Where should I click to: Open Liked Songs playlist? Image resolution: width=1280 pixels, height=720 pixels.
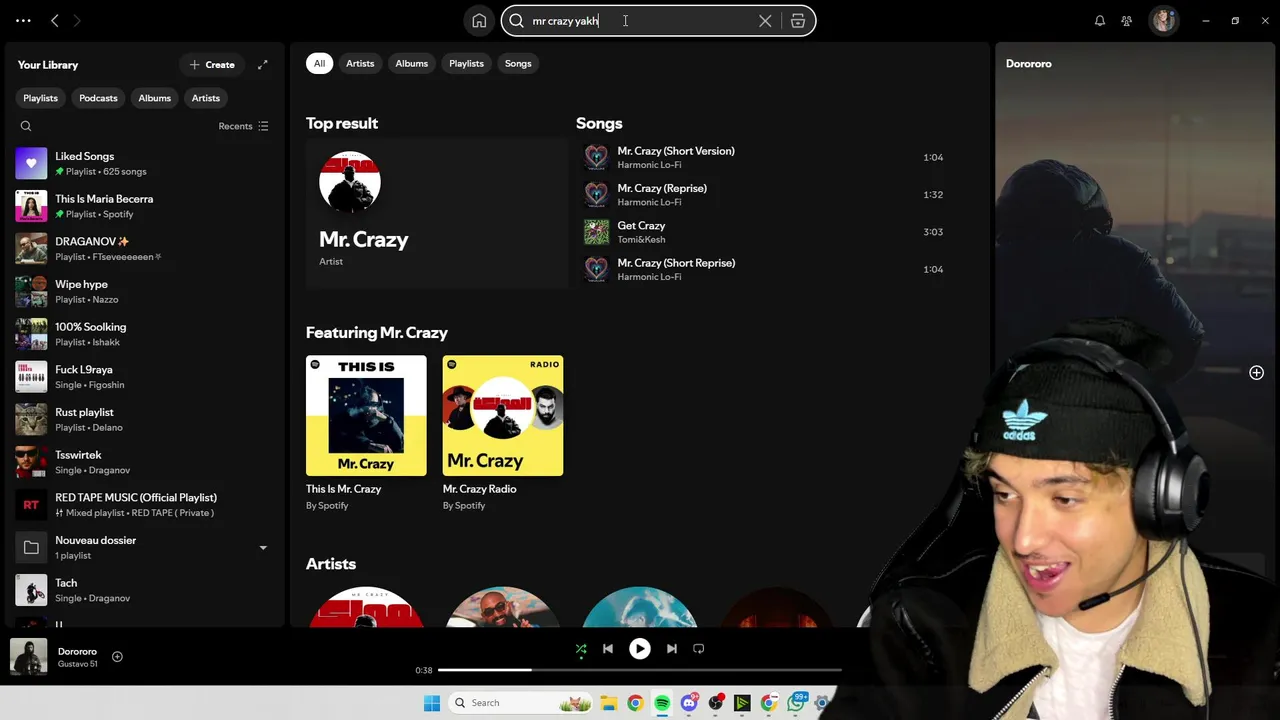(x=145, y=163)
